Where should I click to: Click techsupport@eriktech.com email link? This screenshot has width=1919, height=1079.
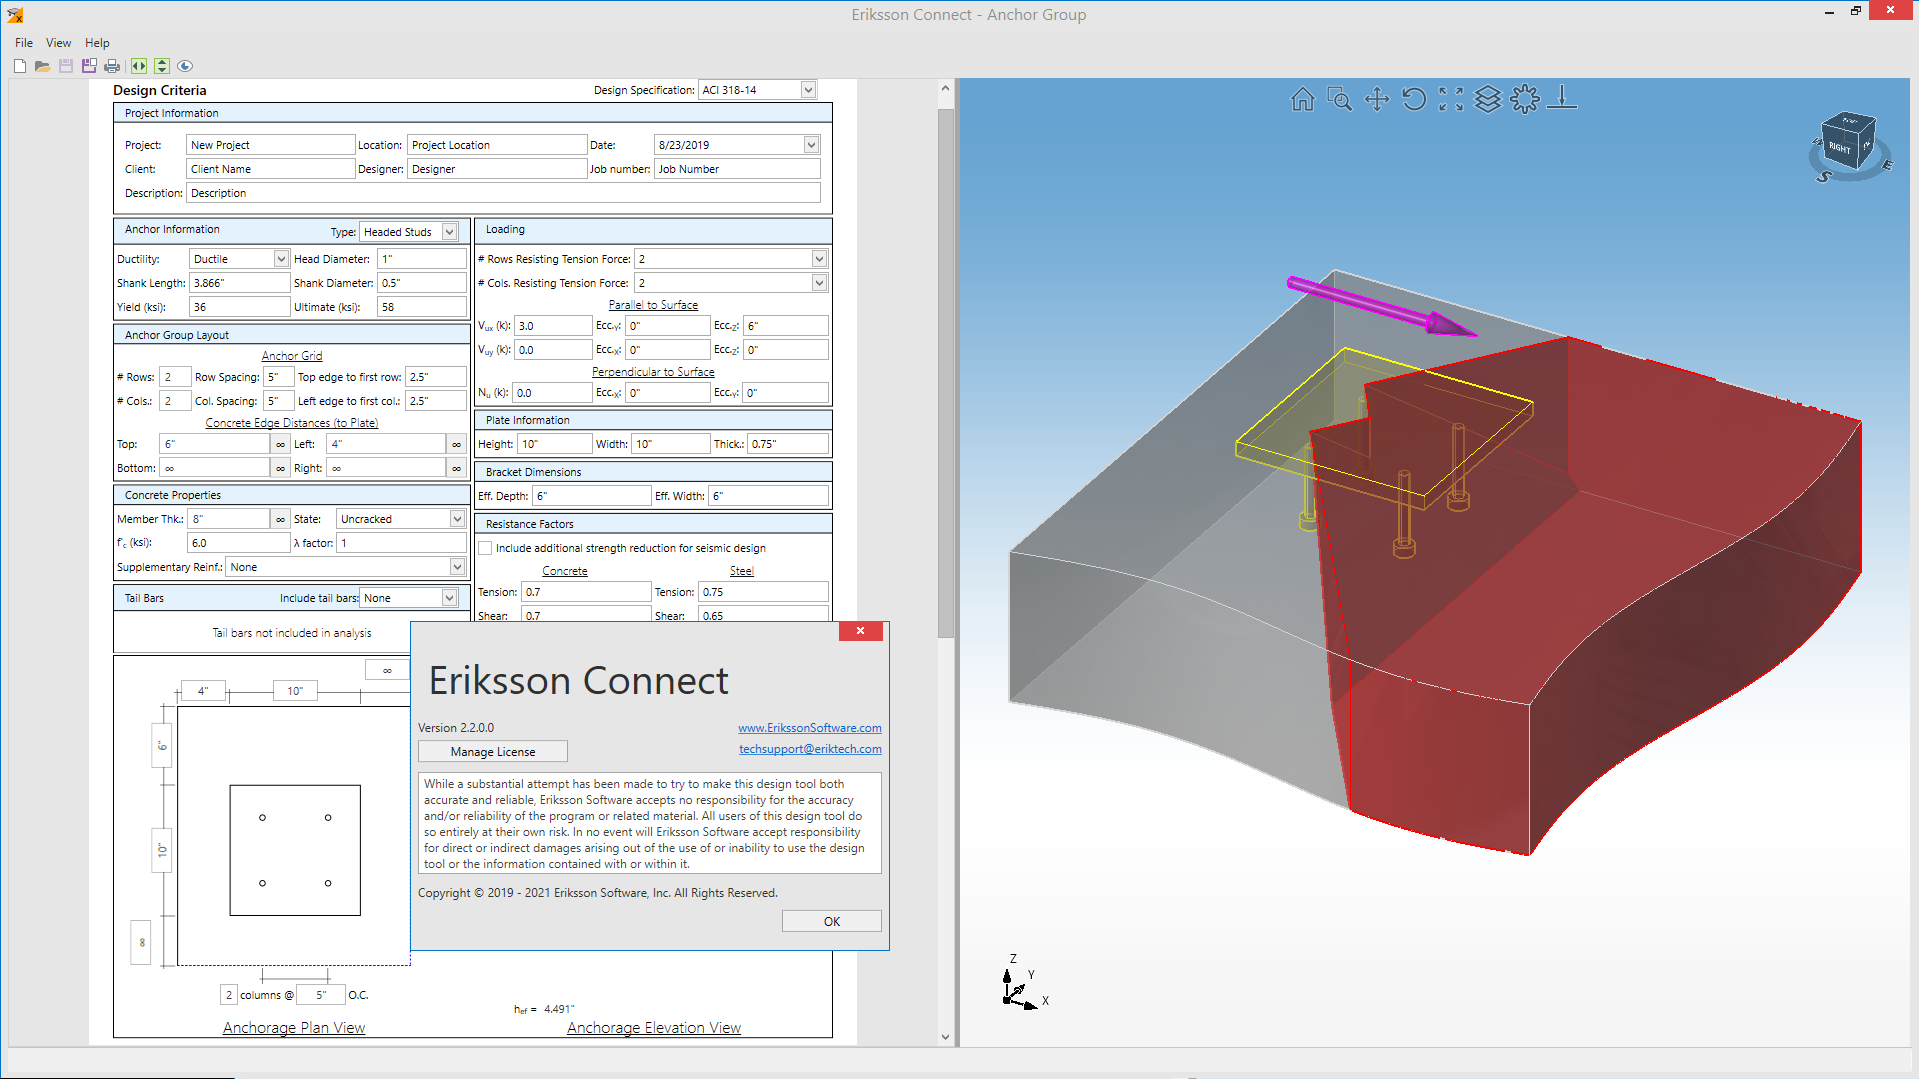coord(810,749)
